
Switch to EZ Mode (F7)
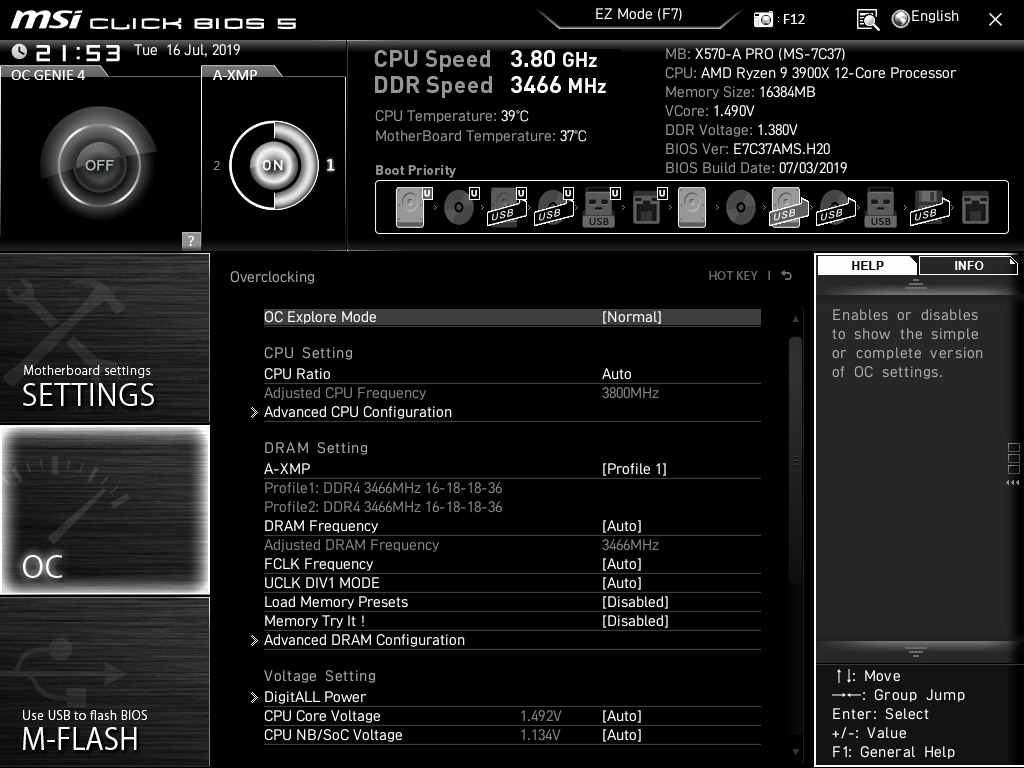639,14
